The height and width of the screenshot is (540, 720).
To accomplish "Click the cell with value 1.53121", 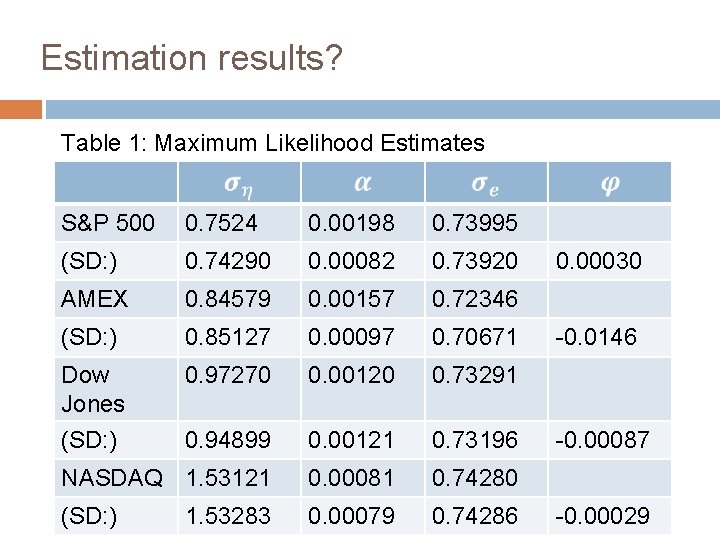I will 239,478.
